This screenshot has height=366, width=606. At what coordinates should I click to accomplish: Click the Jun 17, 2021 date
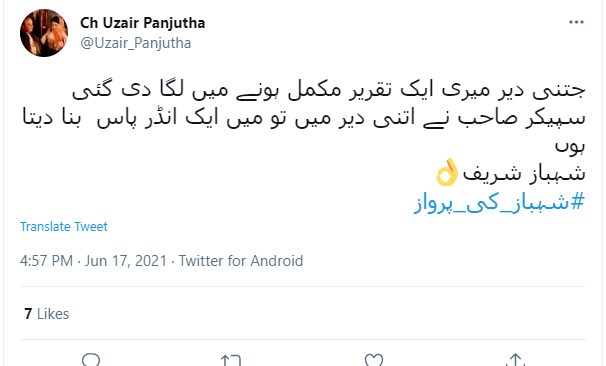click(x=126, y=261)
